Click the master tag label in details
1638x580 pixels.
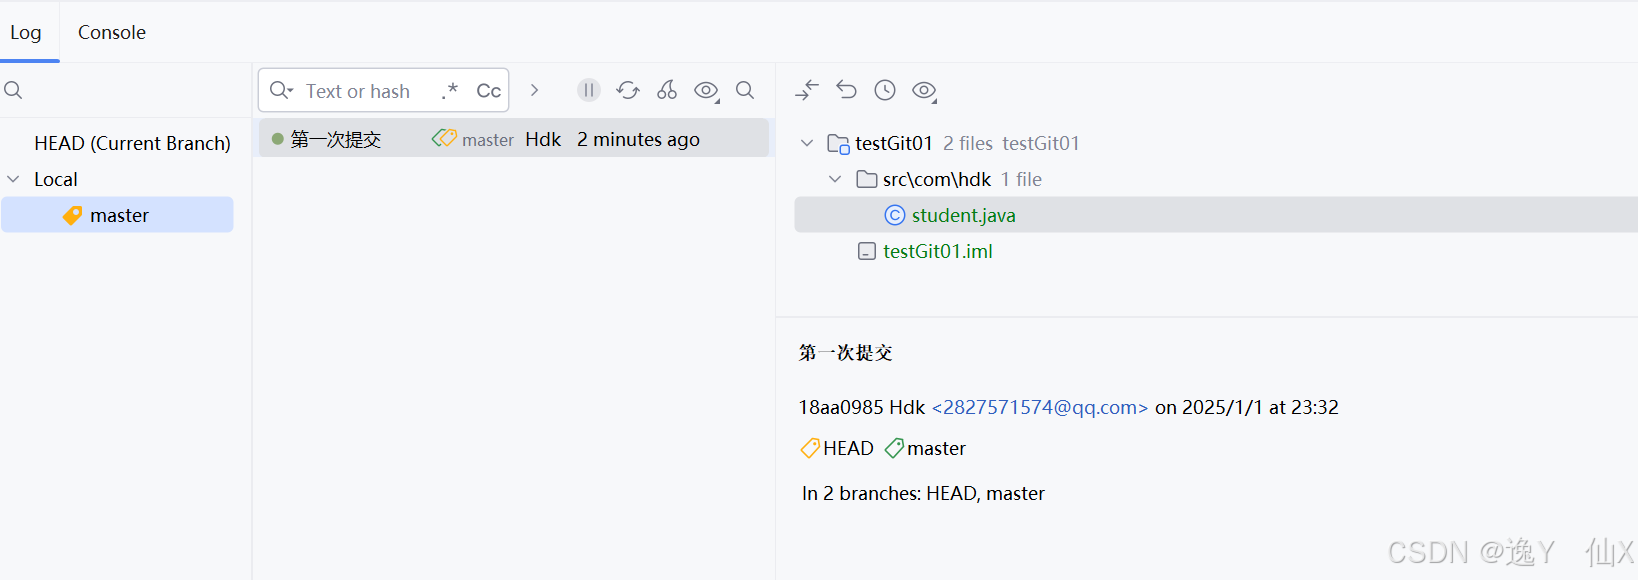936,448
